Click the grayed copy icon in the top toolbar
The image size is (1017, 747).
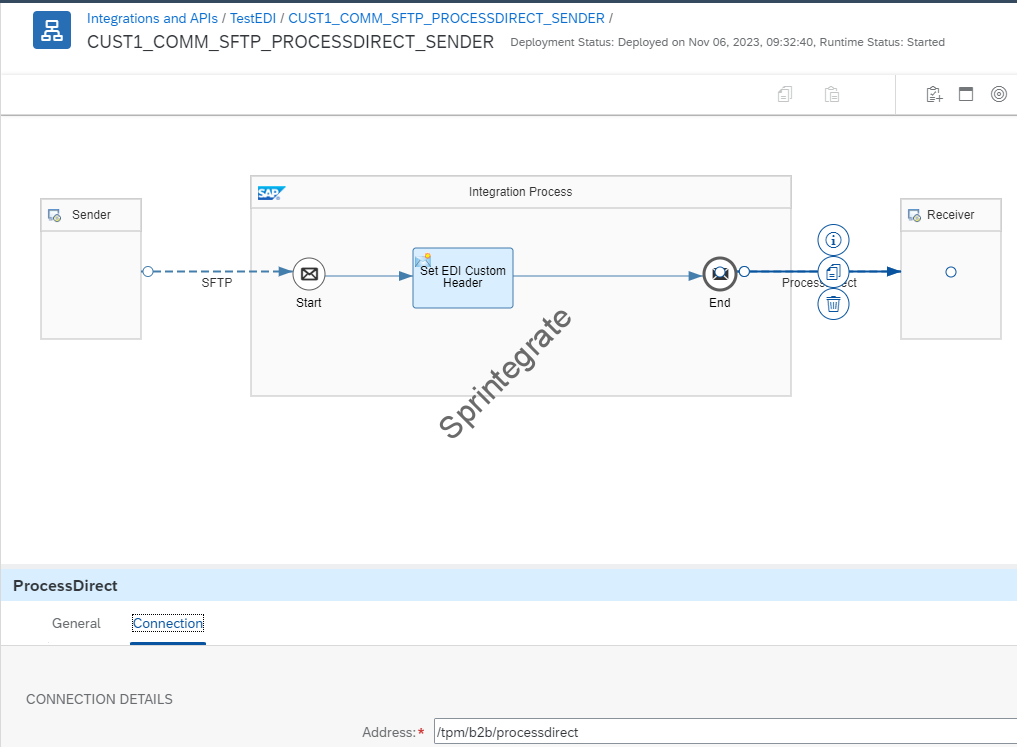(x=785, y=94)
